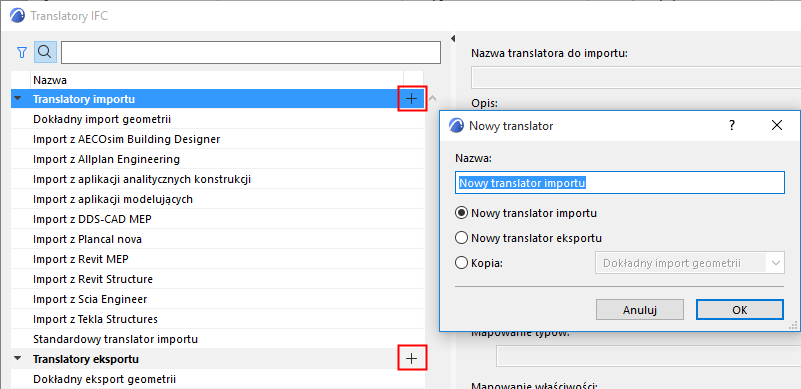Screen dimensions: 801x389
Task: Click the help question mark in Nowy translator
Action: click(x=732, y=125)
